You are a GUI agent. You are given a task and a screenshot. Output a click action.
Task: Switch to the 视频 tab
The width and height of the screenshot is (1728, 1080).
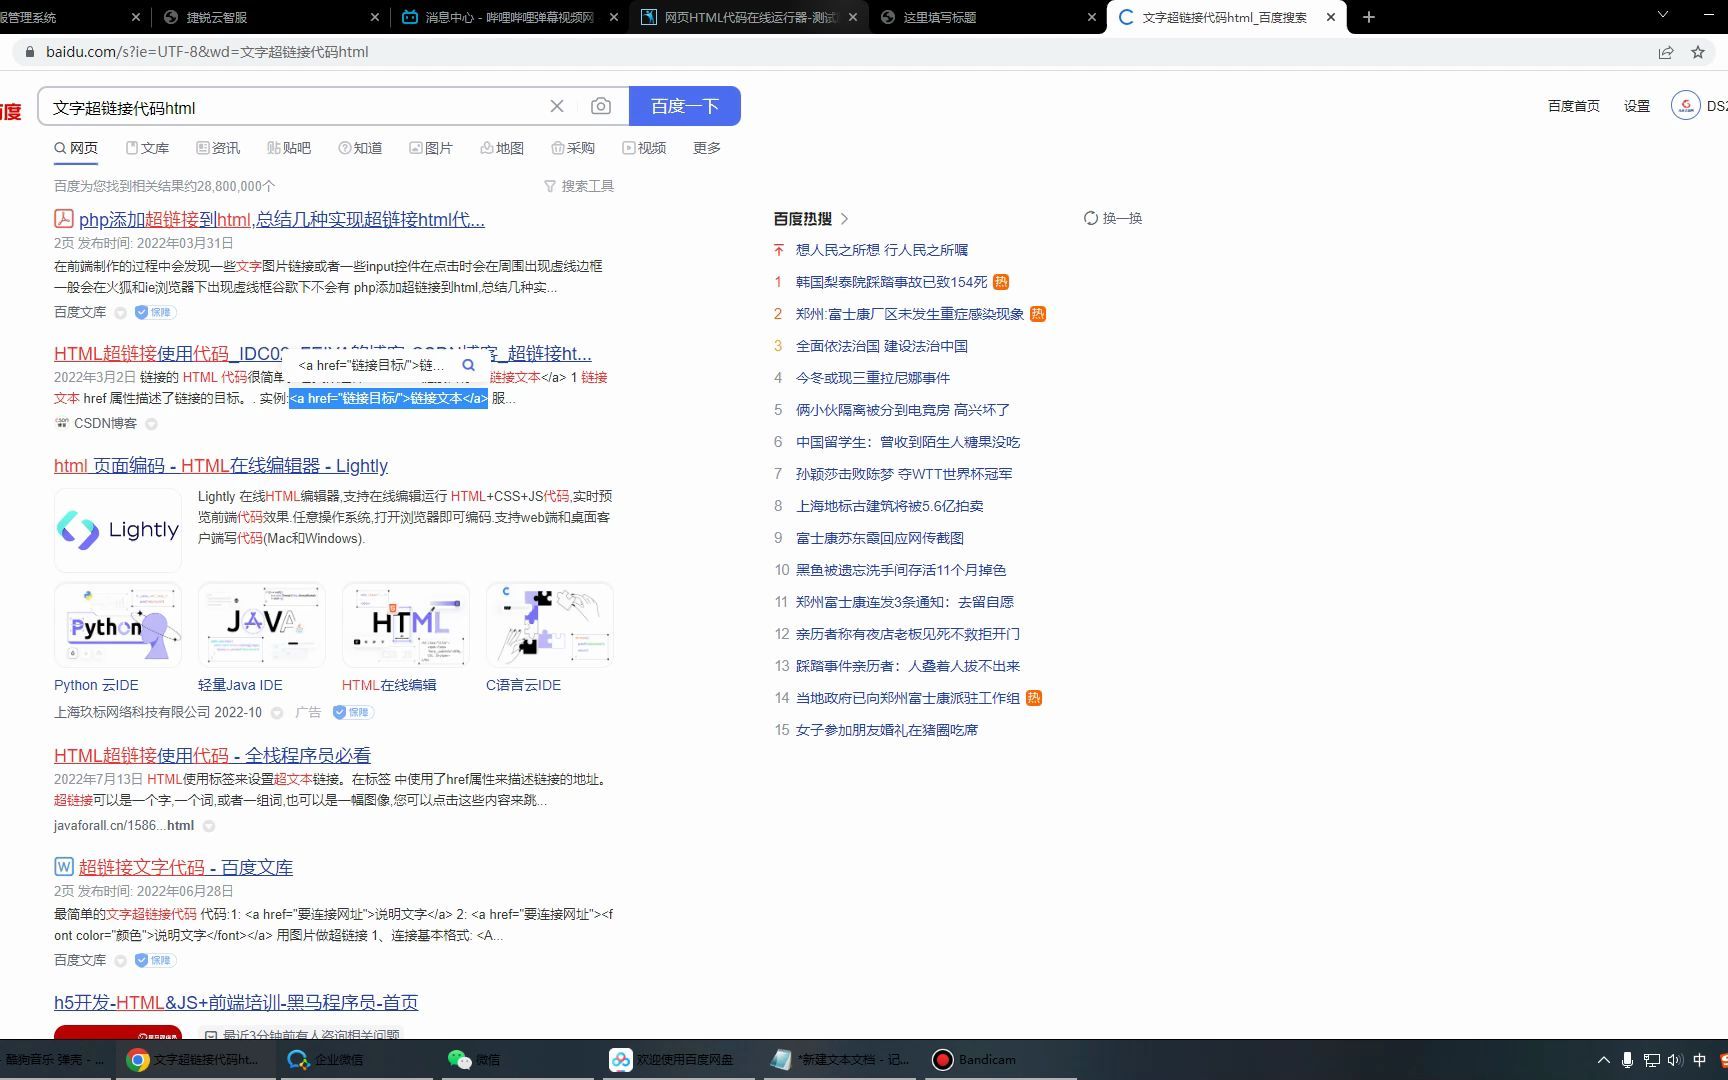pyautogui.click(x=644, y=148)
